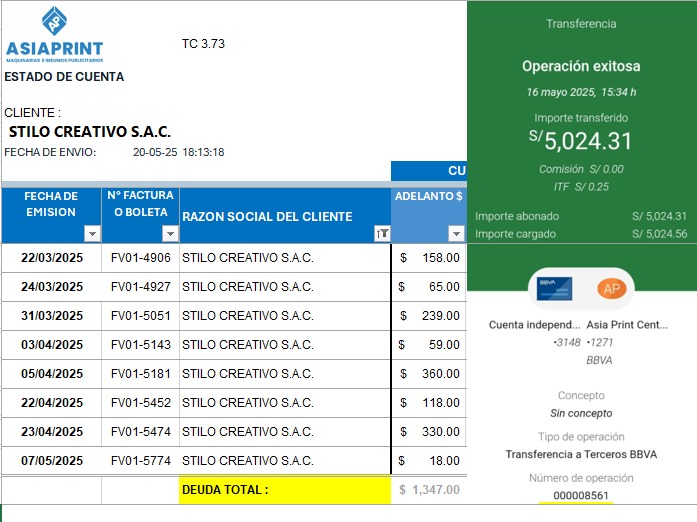Open the active RAZON SOCIAL filter button
This screenshot has width=697, height=522.
pyautogui.click(x=381, y=233)
